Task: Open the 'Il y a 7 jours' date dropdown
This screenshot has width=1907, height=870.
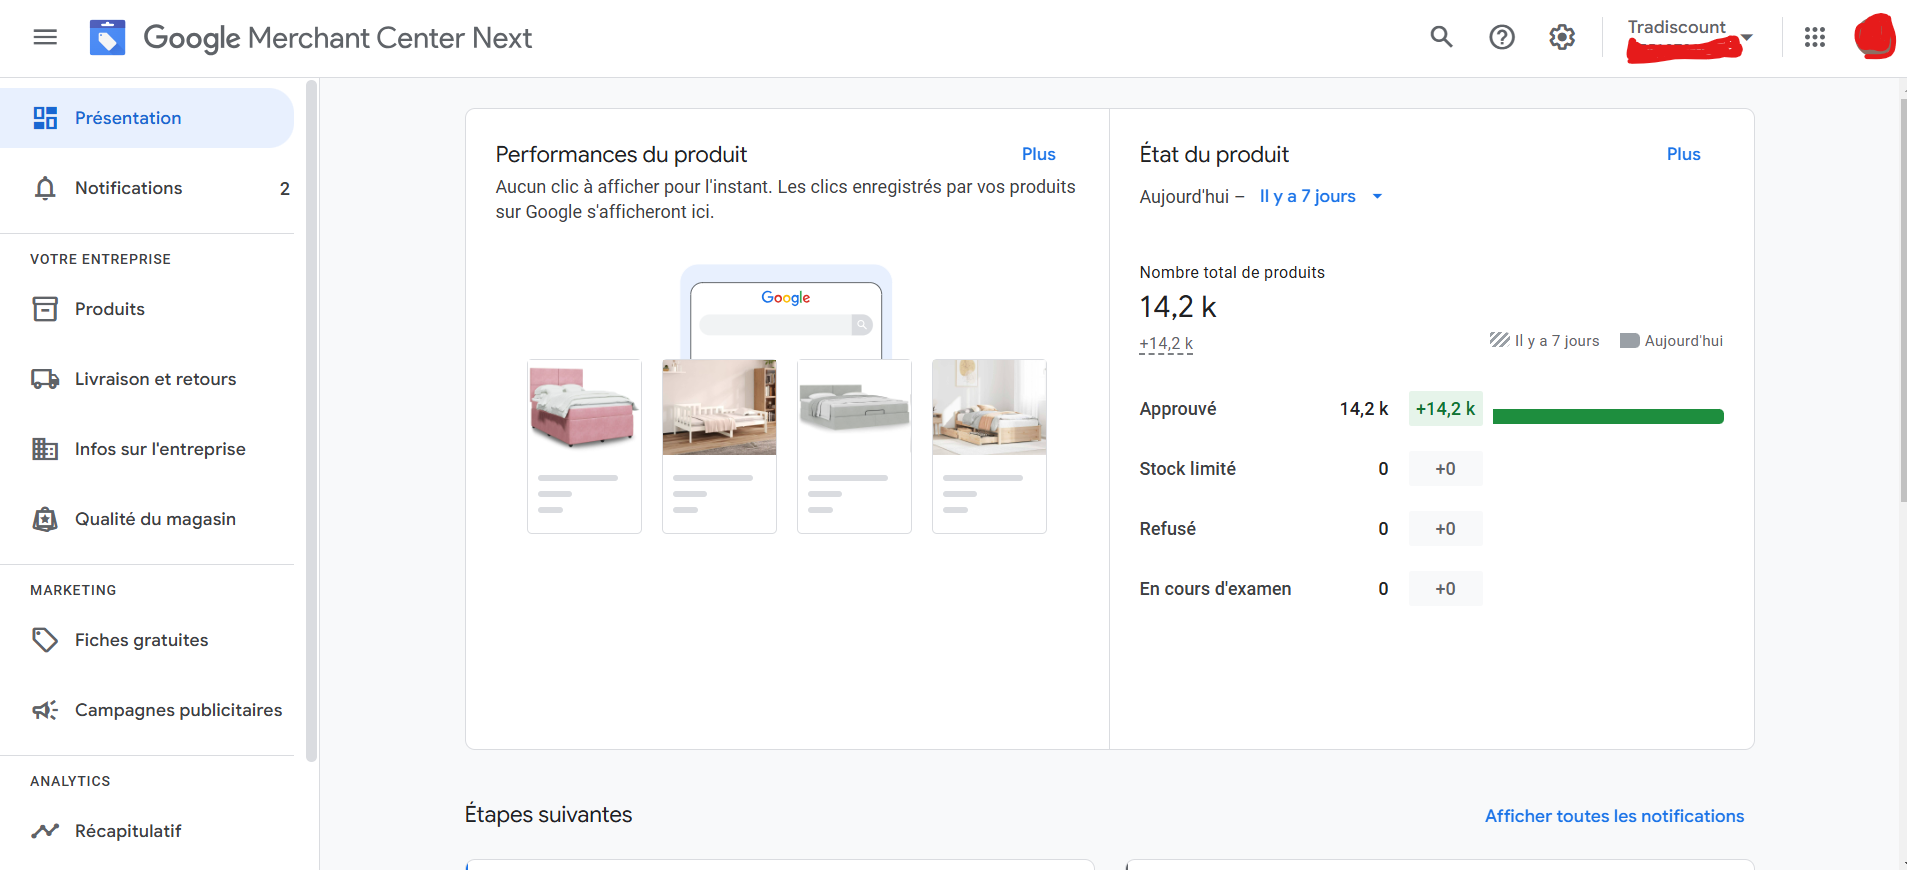Action: tap(1320, 196)
